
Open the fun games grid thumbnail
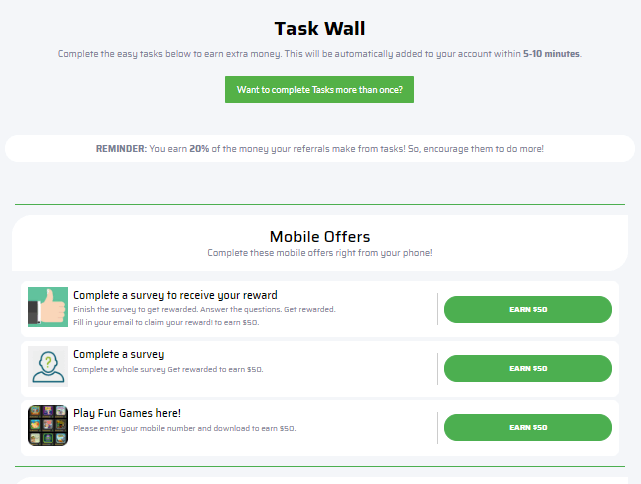(48, 425)
